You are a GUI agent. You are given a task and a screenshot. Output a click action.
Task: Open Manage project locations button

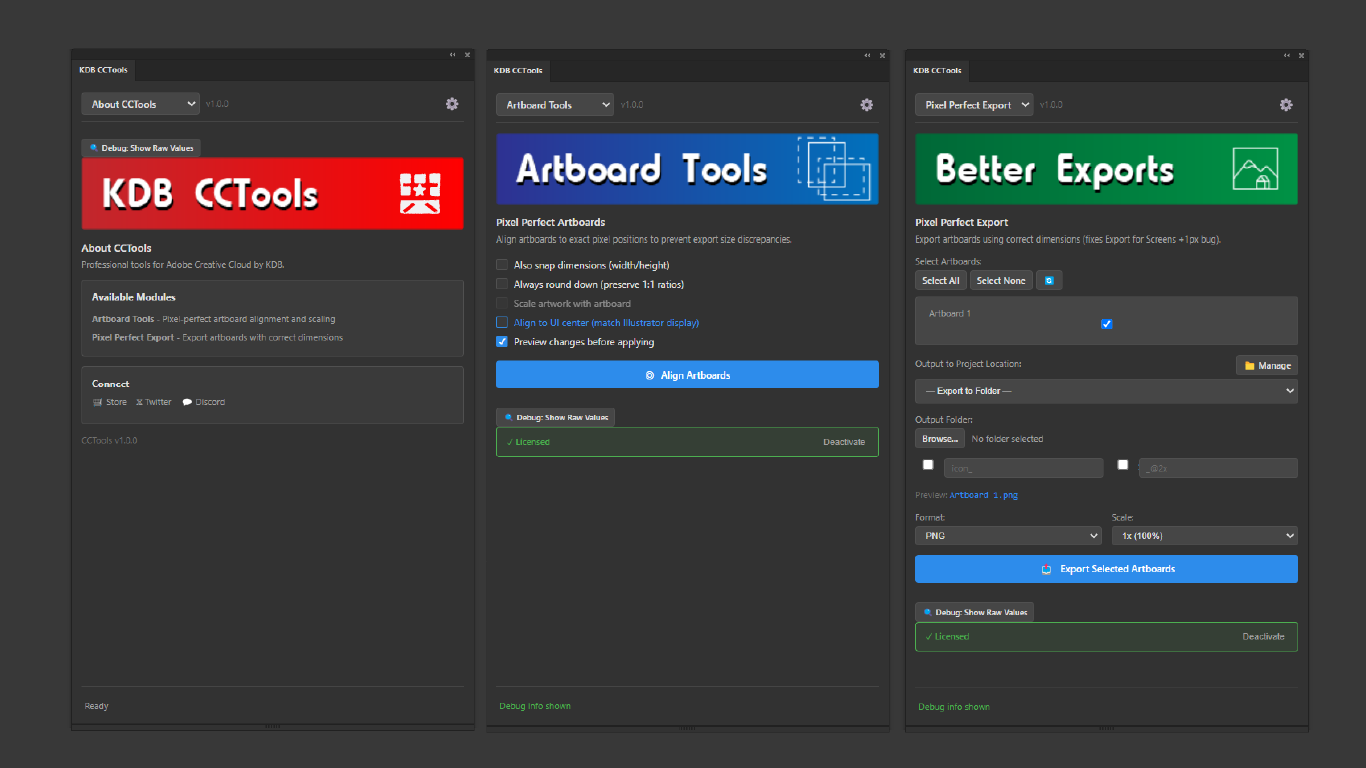click(1267, 366)
